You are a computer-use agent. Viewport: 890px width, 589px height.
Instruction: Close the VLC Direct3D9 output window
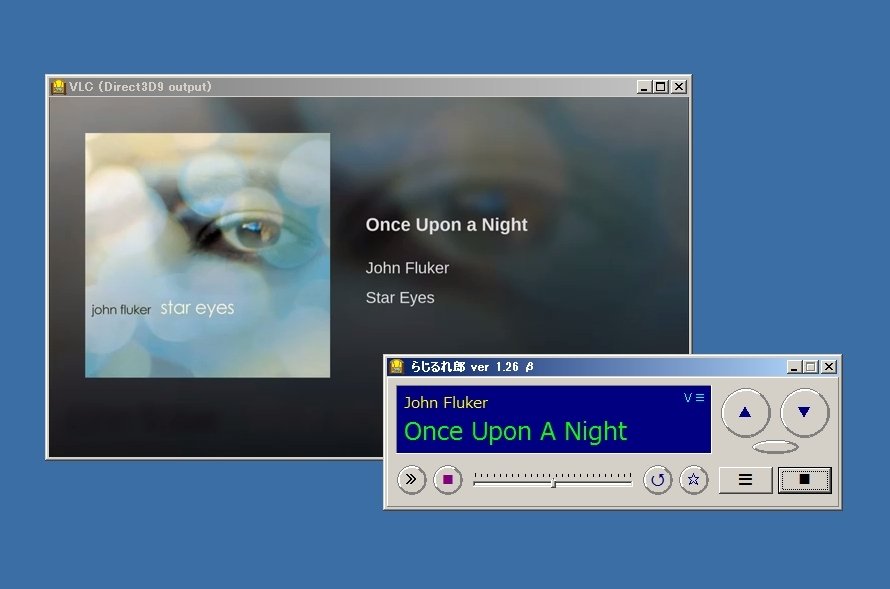[x=679, y=87]
